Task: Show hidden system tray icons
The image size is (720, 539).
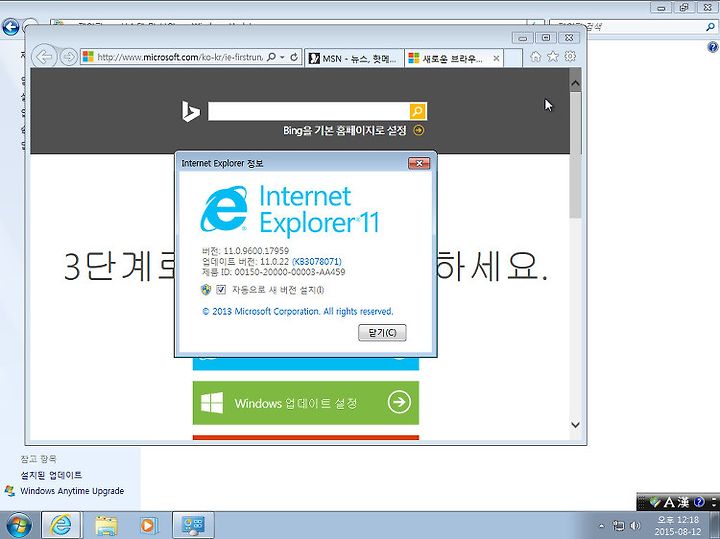Action: click(602, 526)
